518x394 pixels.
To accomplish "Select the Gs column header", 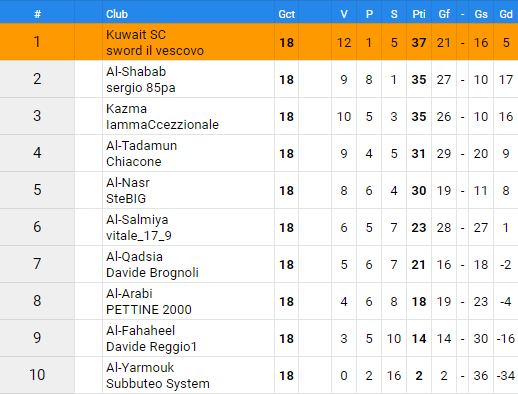I will click(x=481, y=14).
